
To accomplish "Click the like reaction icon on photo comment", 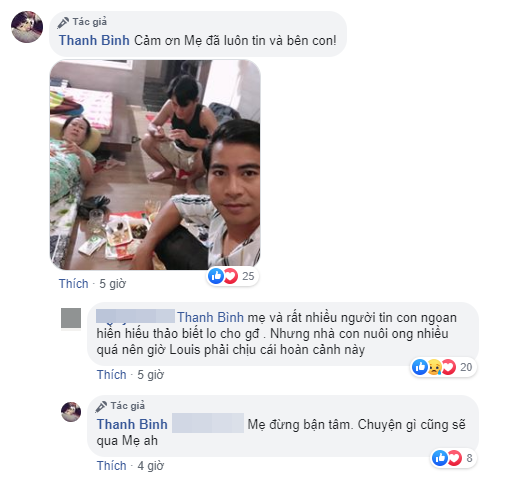I will click(216, 276).
